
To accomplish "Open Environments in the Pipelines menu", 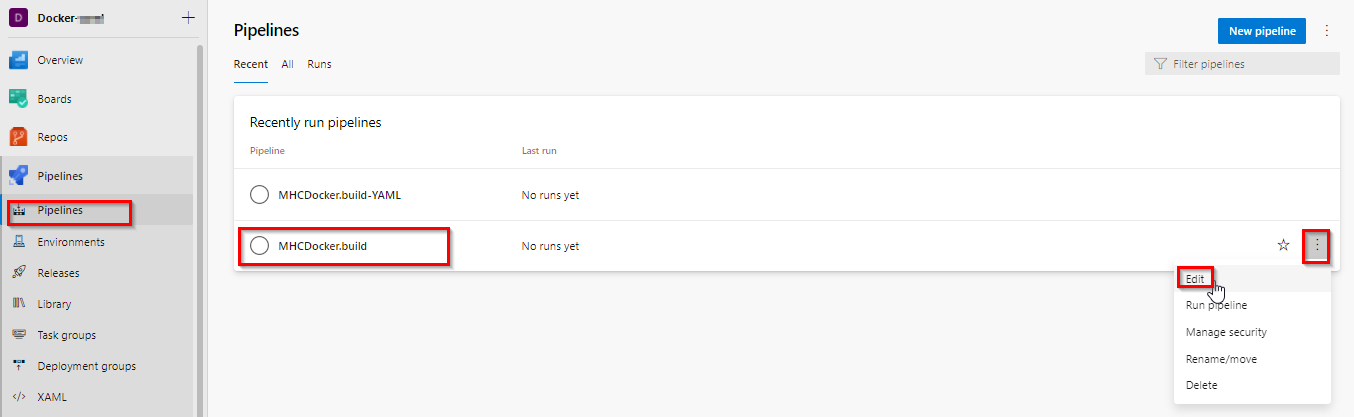I will click(71, 242).
